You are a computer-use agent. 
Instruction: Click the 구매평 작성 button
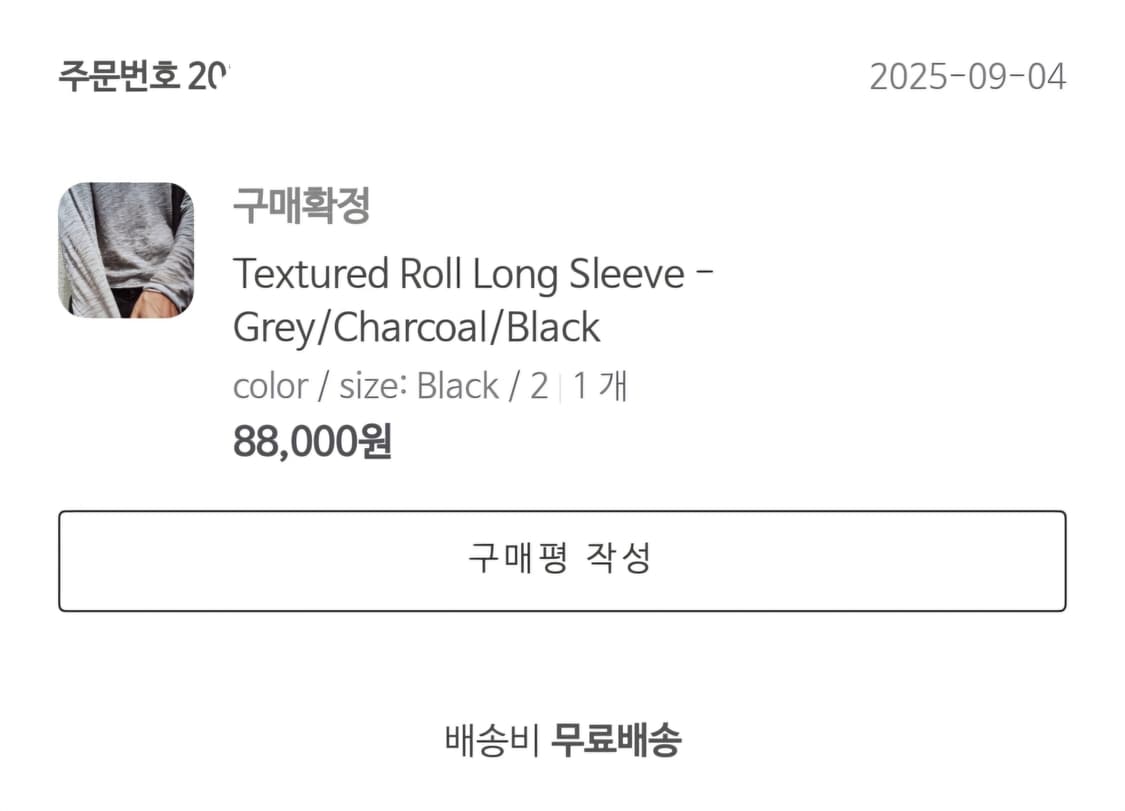[x=561, y=560]
